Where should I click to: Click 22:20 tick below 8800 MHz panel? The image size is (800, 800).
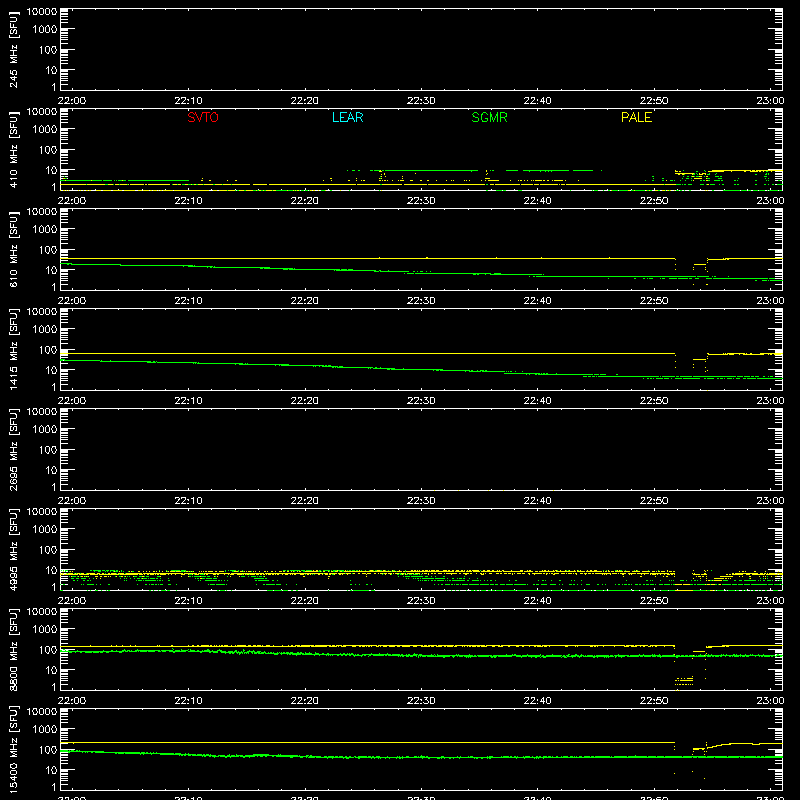(305, 701)
